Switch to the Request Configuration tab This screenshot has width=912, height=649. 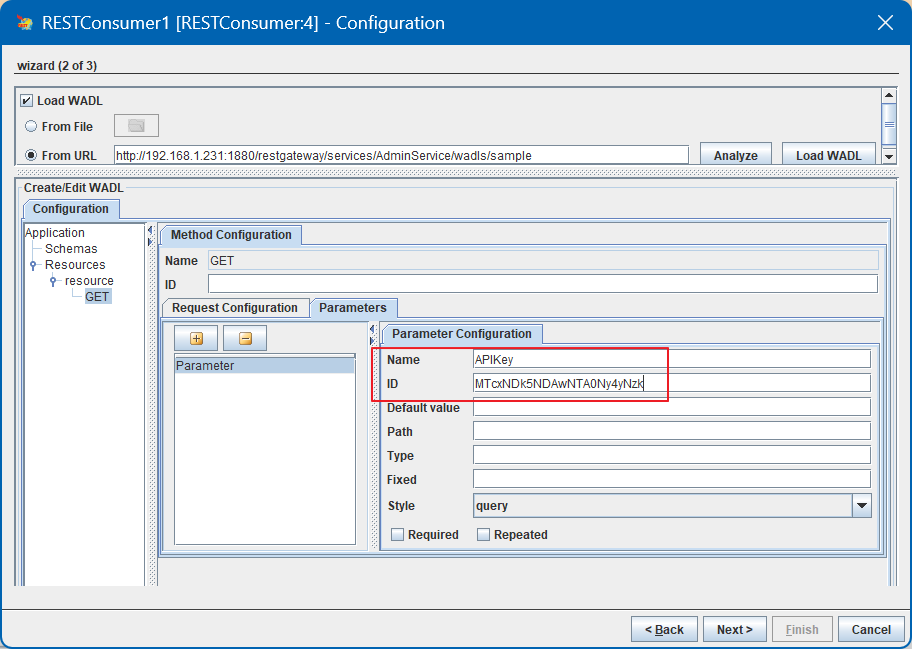234,308
